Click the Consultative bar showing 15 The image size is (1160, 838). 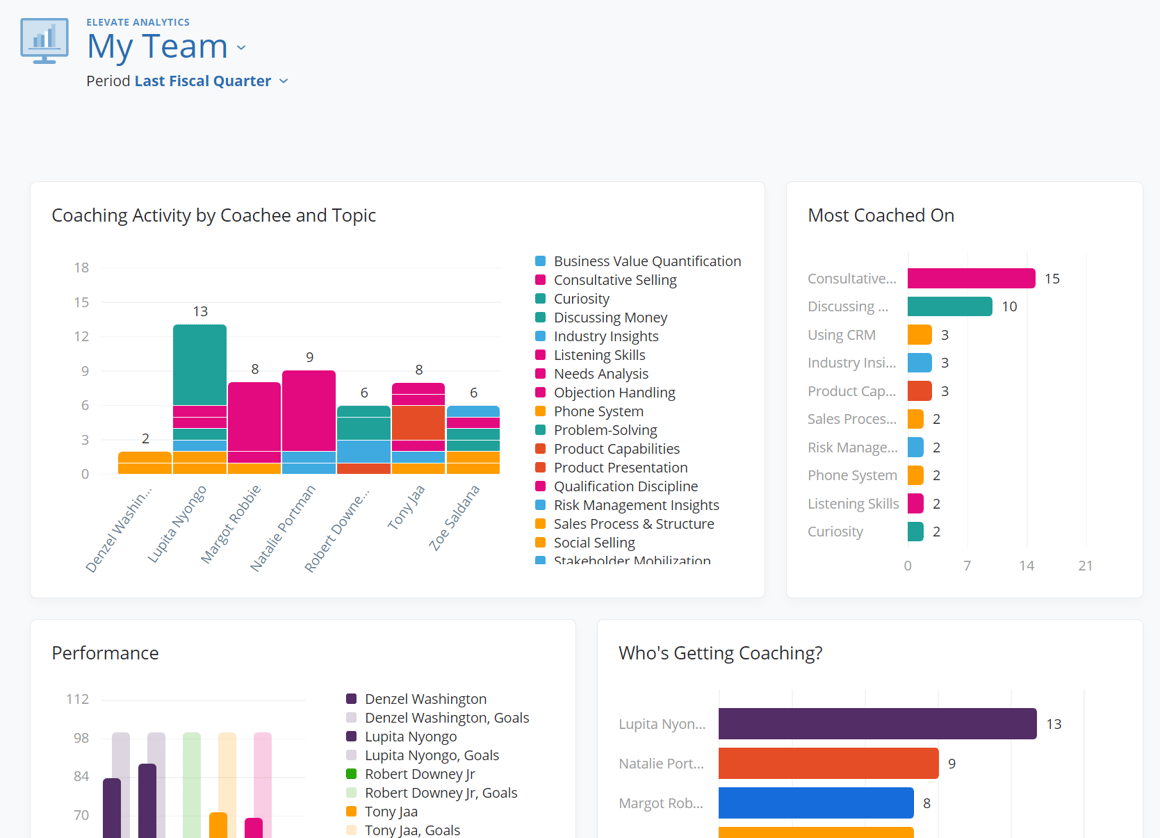(x=971, y=278)
